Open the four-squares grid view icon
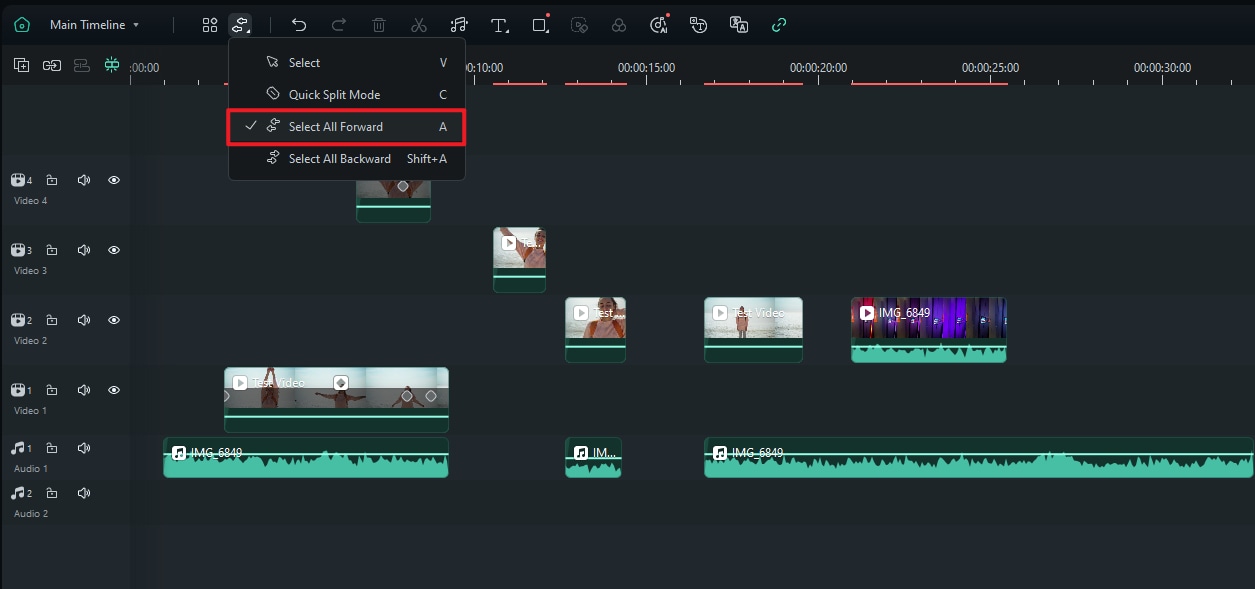 [x=210, y=25]
